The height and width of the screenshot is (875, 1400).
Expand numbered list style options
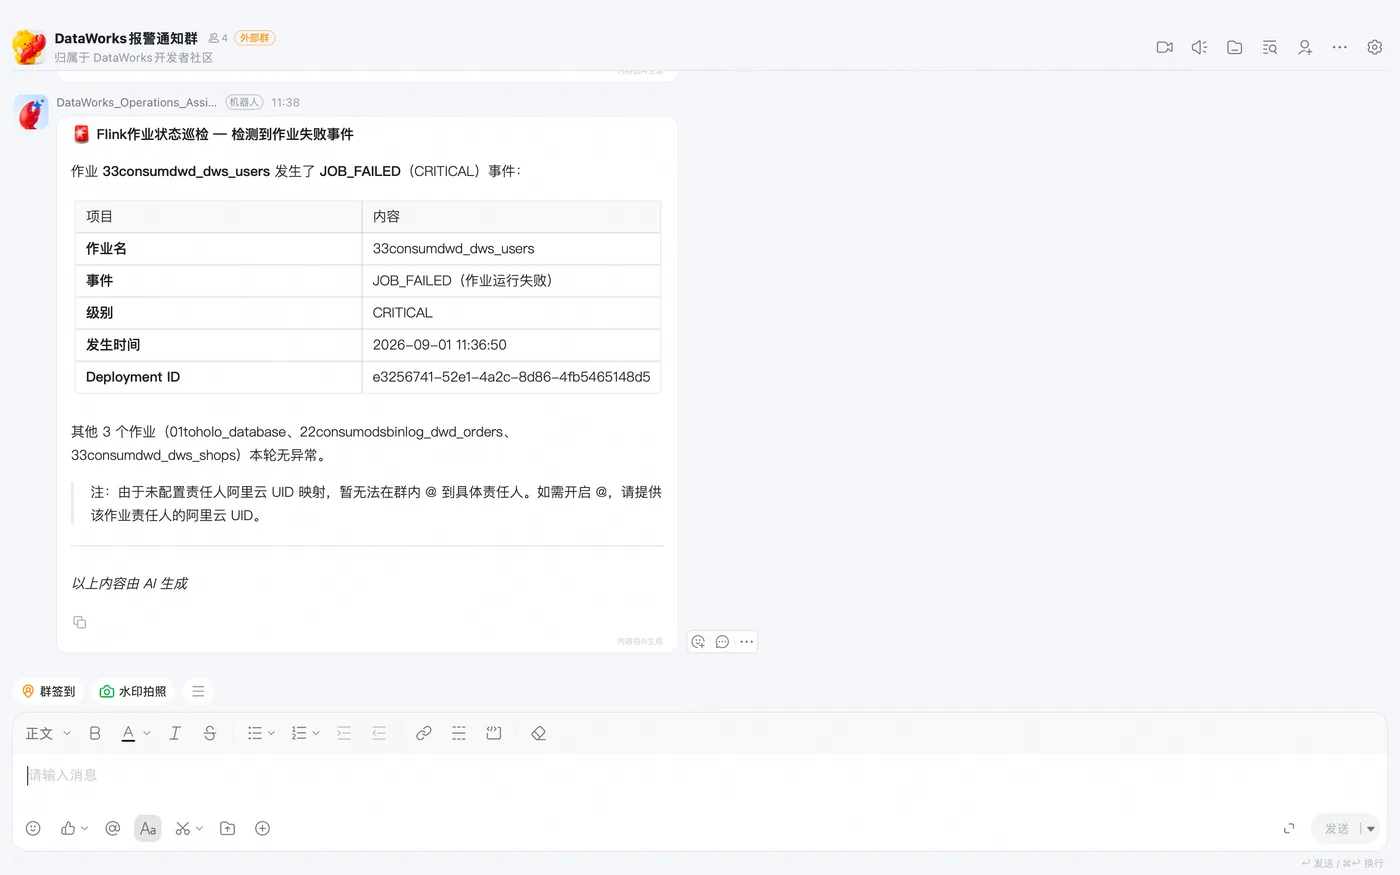click(316, 733)
